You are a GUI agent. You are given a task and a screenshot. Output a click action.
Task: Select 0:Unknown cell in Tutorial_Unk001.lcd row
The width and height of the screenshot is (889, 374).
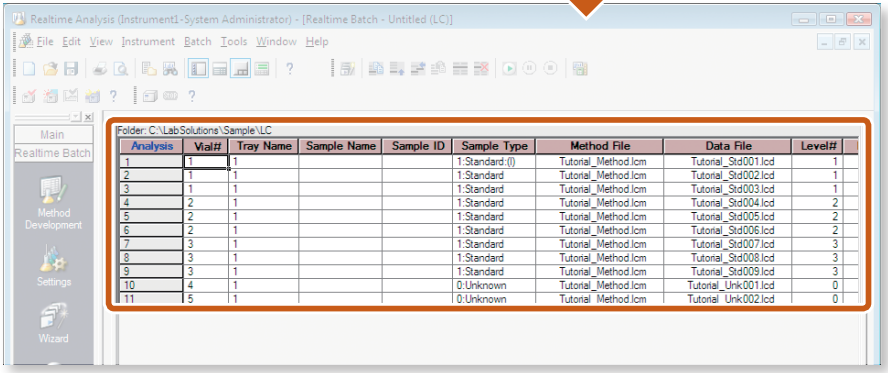point(494,285)
